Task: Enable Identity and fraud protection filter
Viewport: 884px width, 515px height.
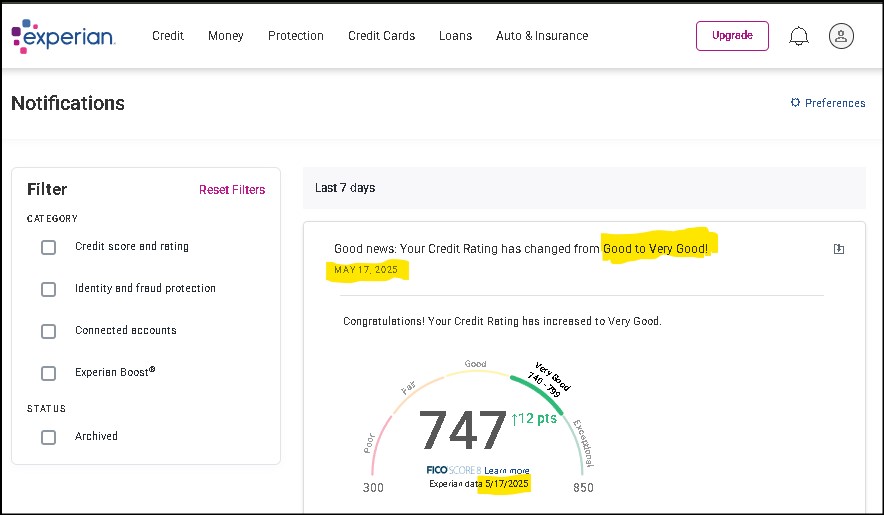Action: [x=48, y=289]
